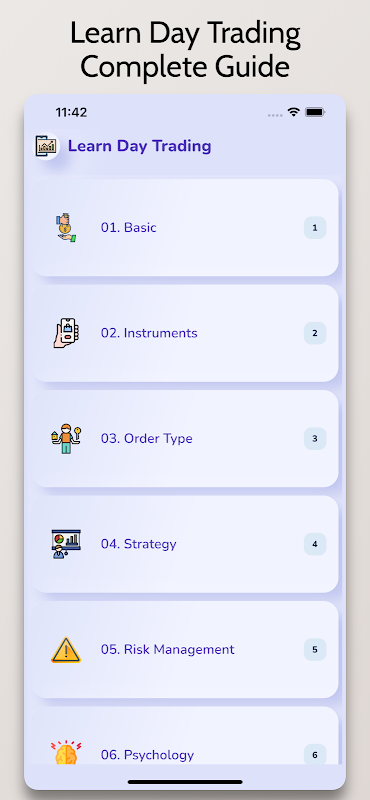
Task: Open the 02. Instruments chapter
Action: click(x=185, y=333)
